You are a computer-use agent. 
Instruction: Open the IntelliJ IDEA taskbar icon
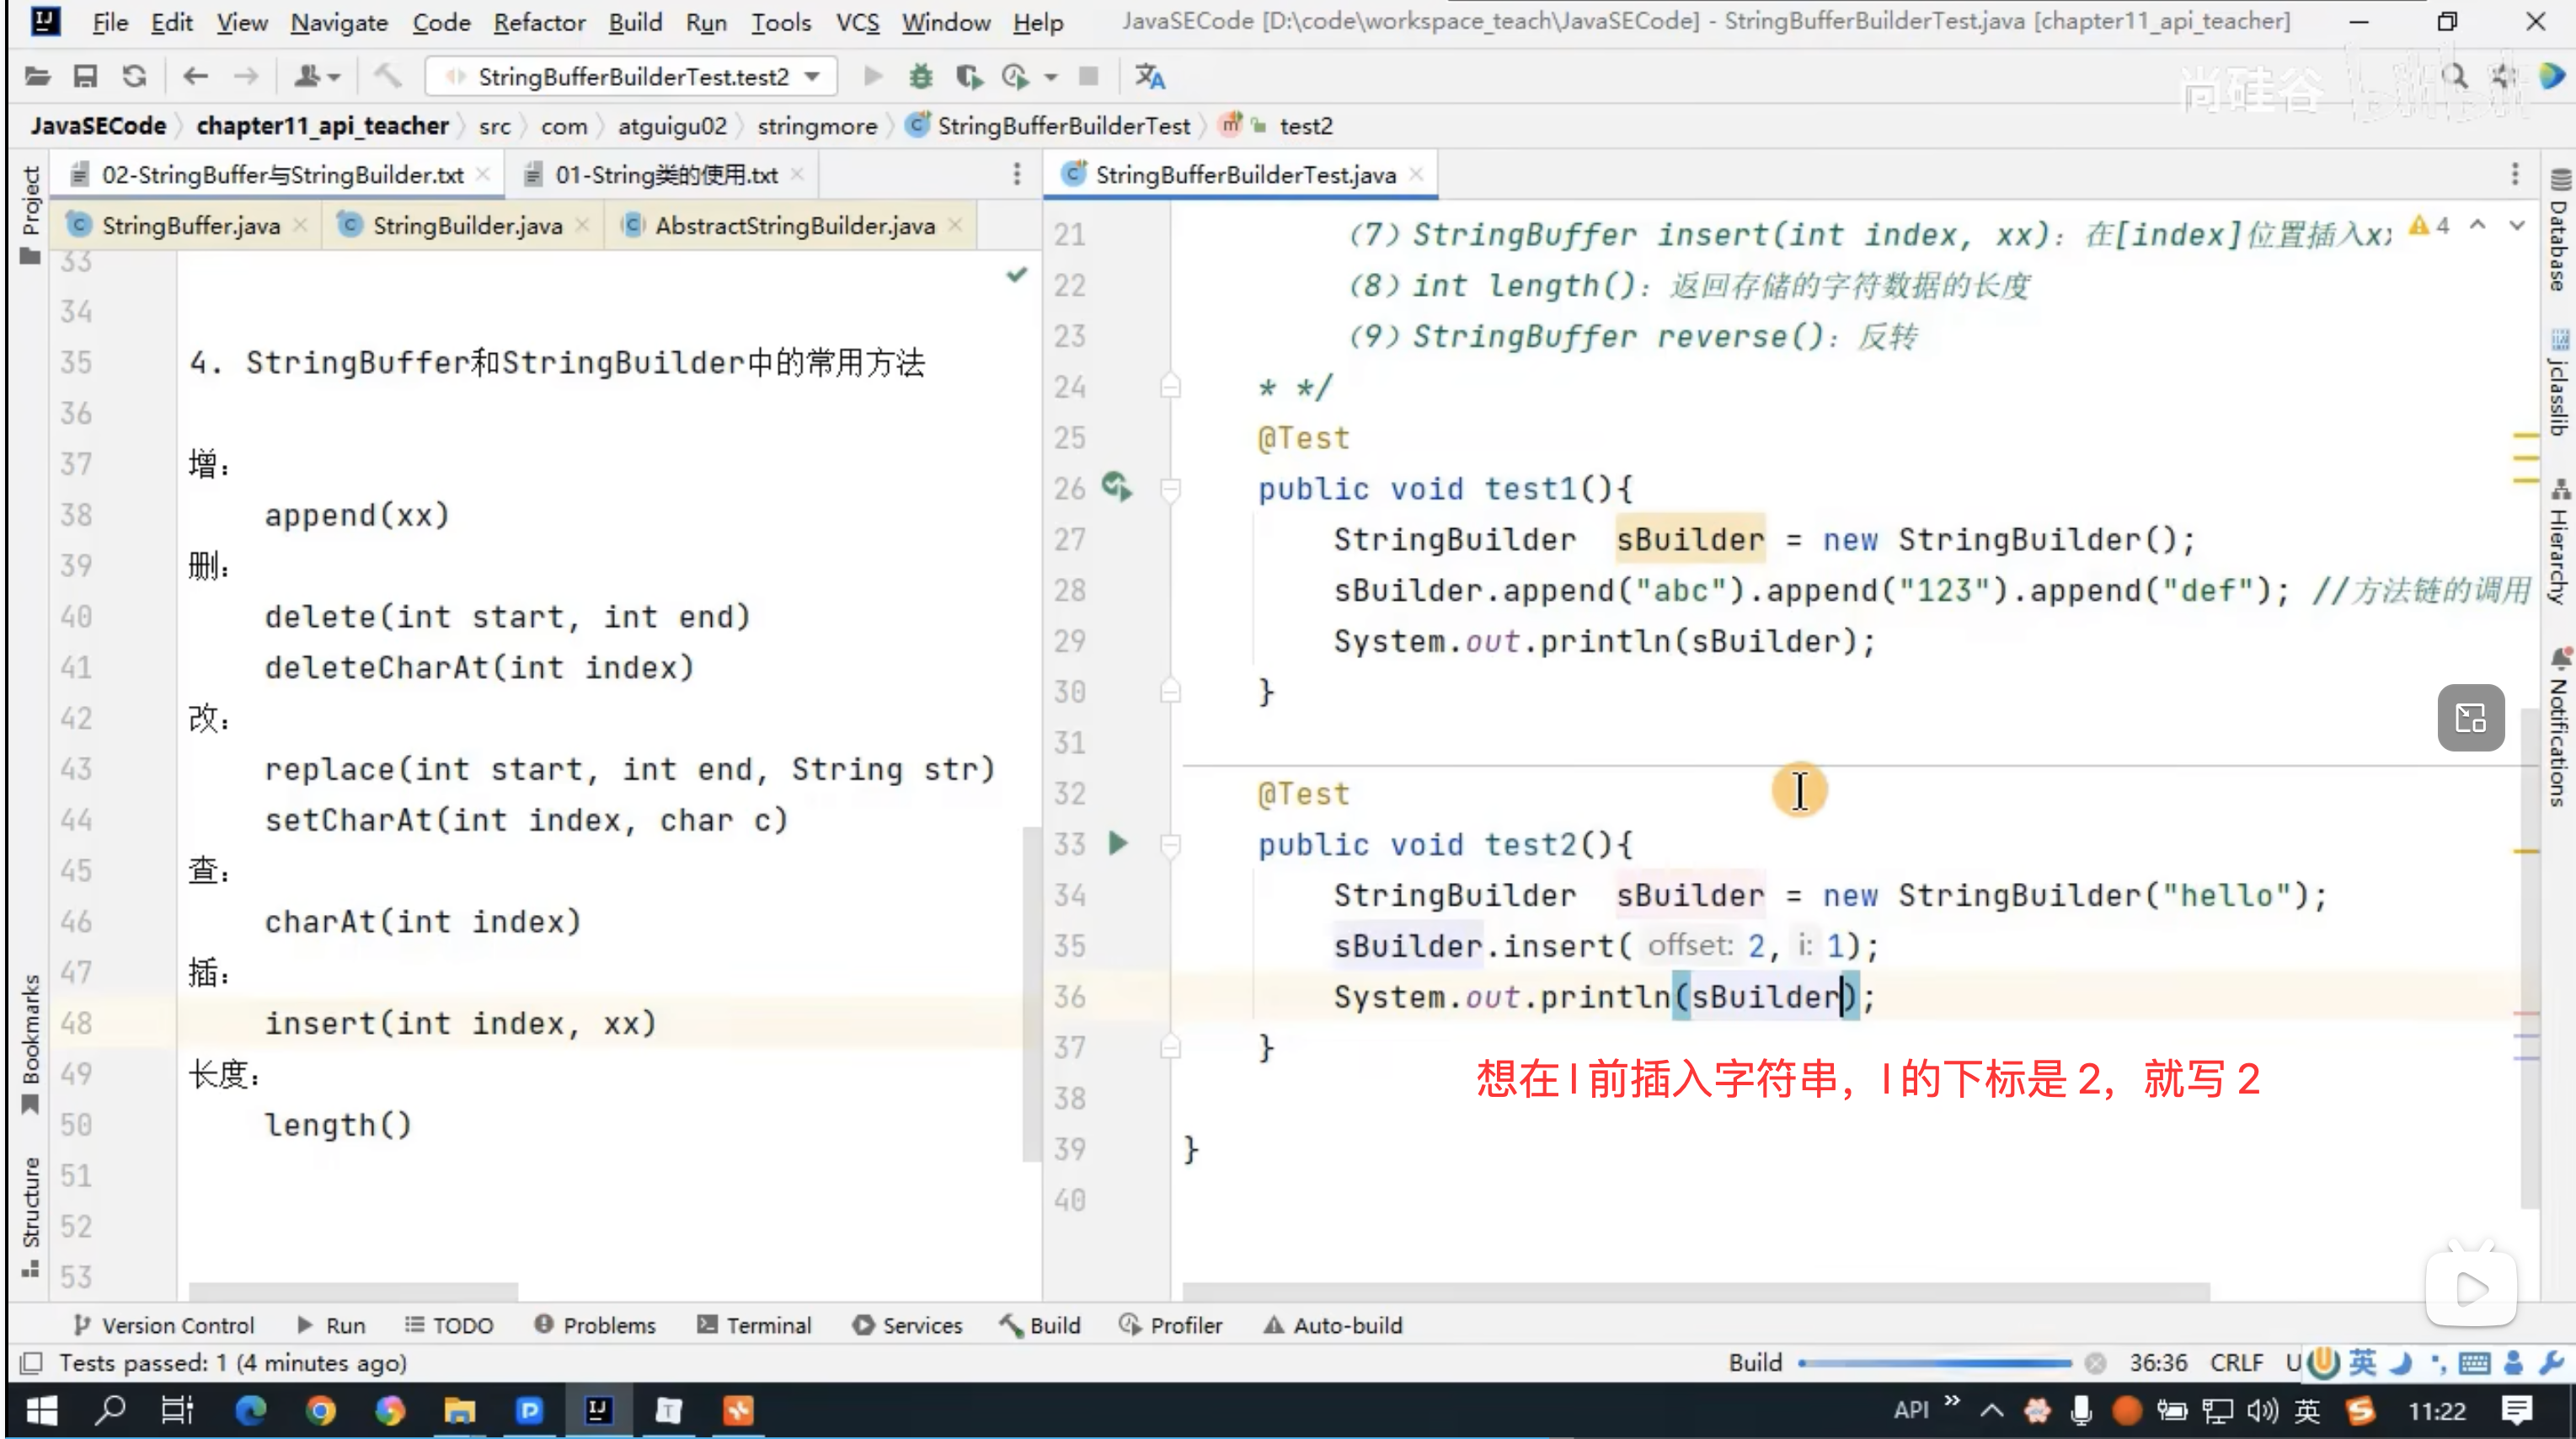coord(598,1410)
